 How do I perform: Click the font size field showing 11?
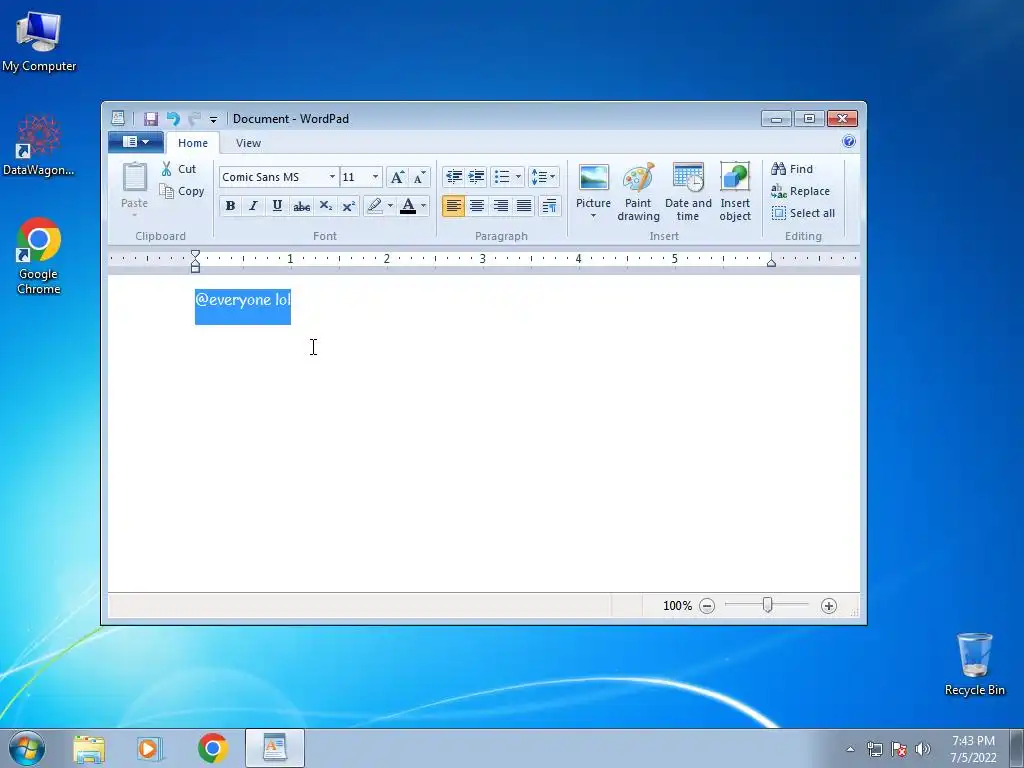pos(355,177)
